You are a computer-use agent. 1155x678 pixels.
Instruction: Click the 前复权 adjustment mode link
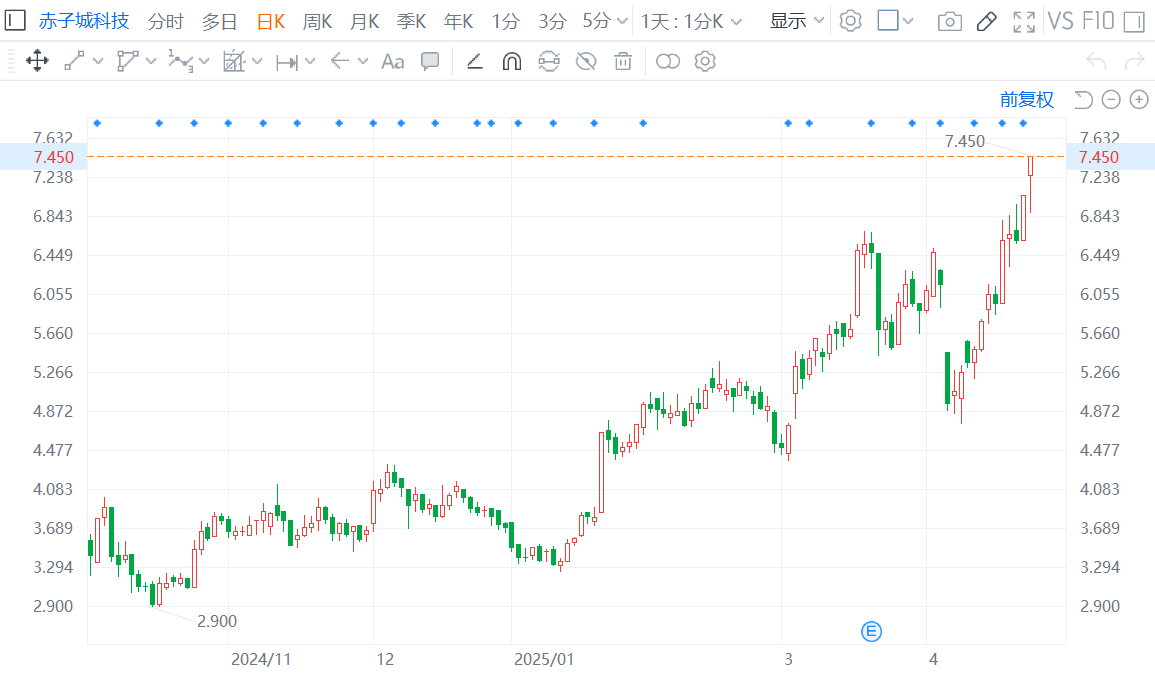1027,99
